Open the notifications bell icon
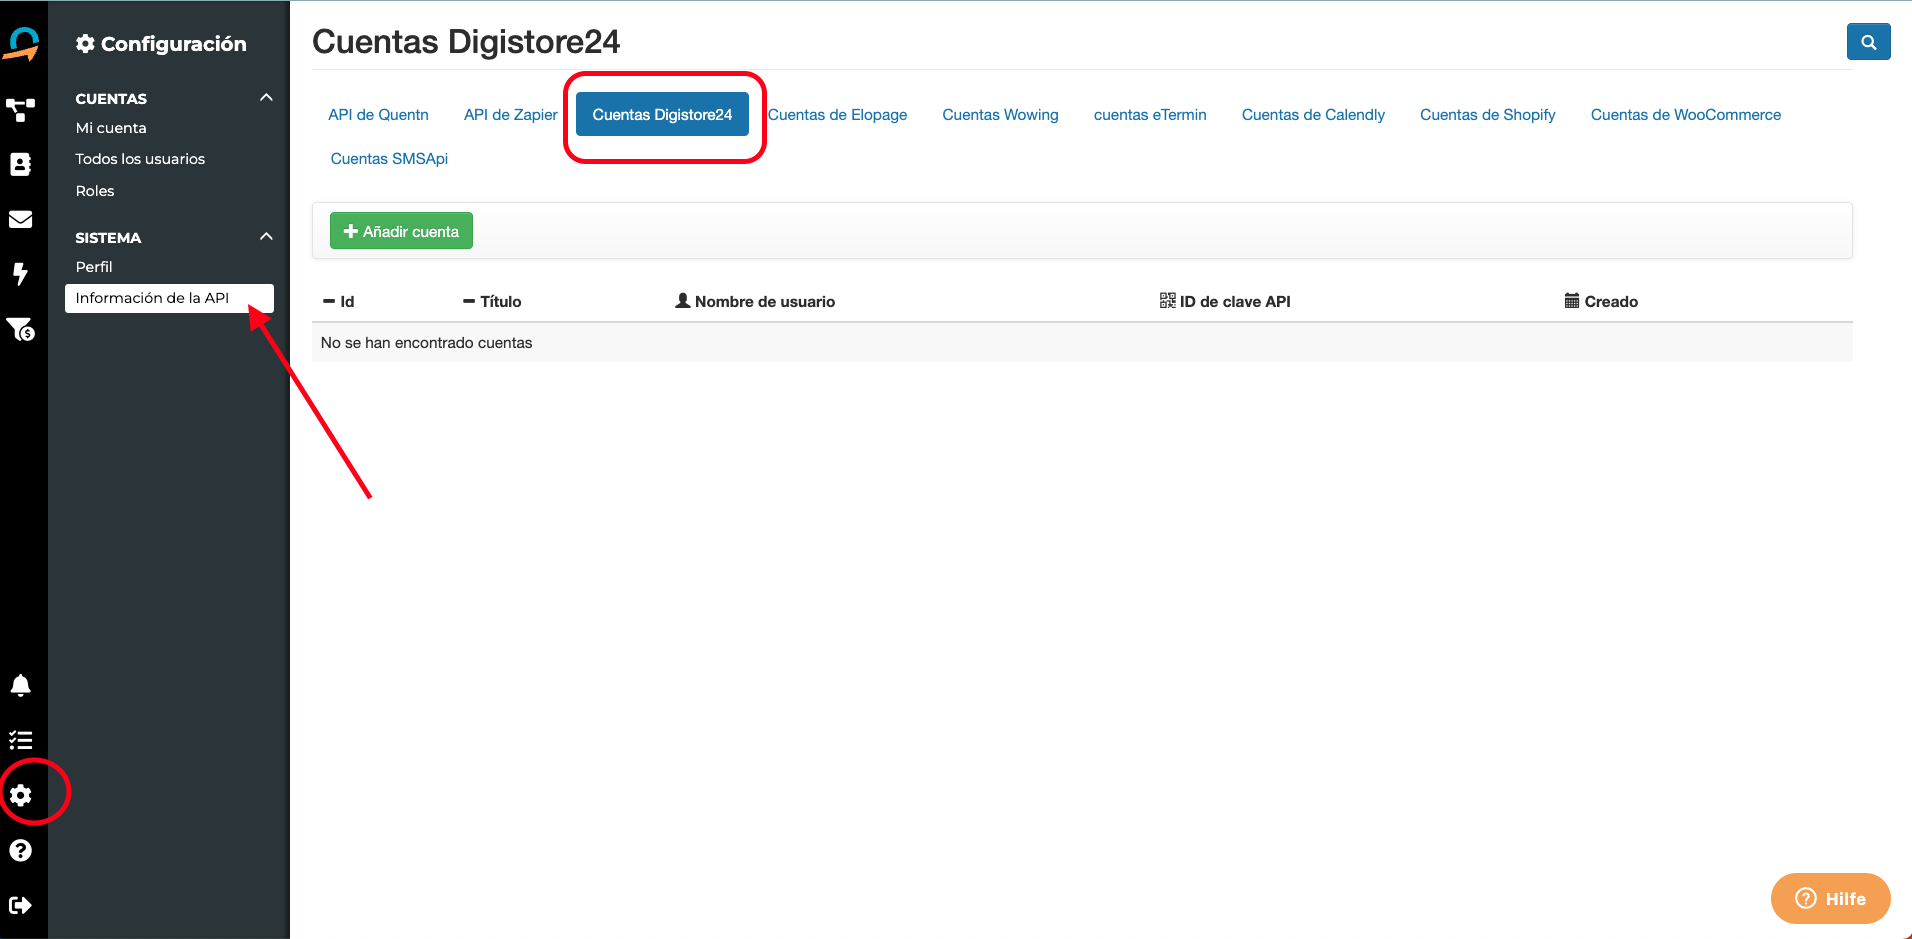Image resolution: width=1912 pixels, height=939 pixels. (21, 685)
